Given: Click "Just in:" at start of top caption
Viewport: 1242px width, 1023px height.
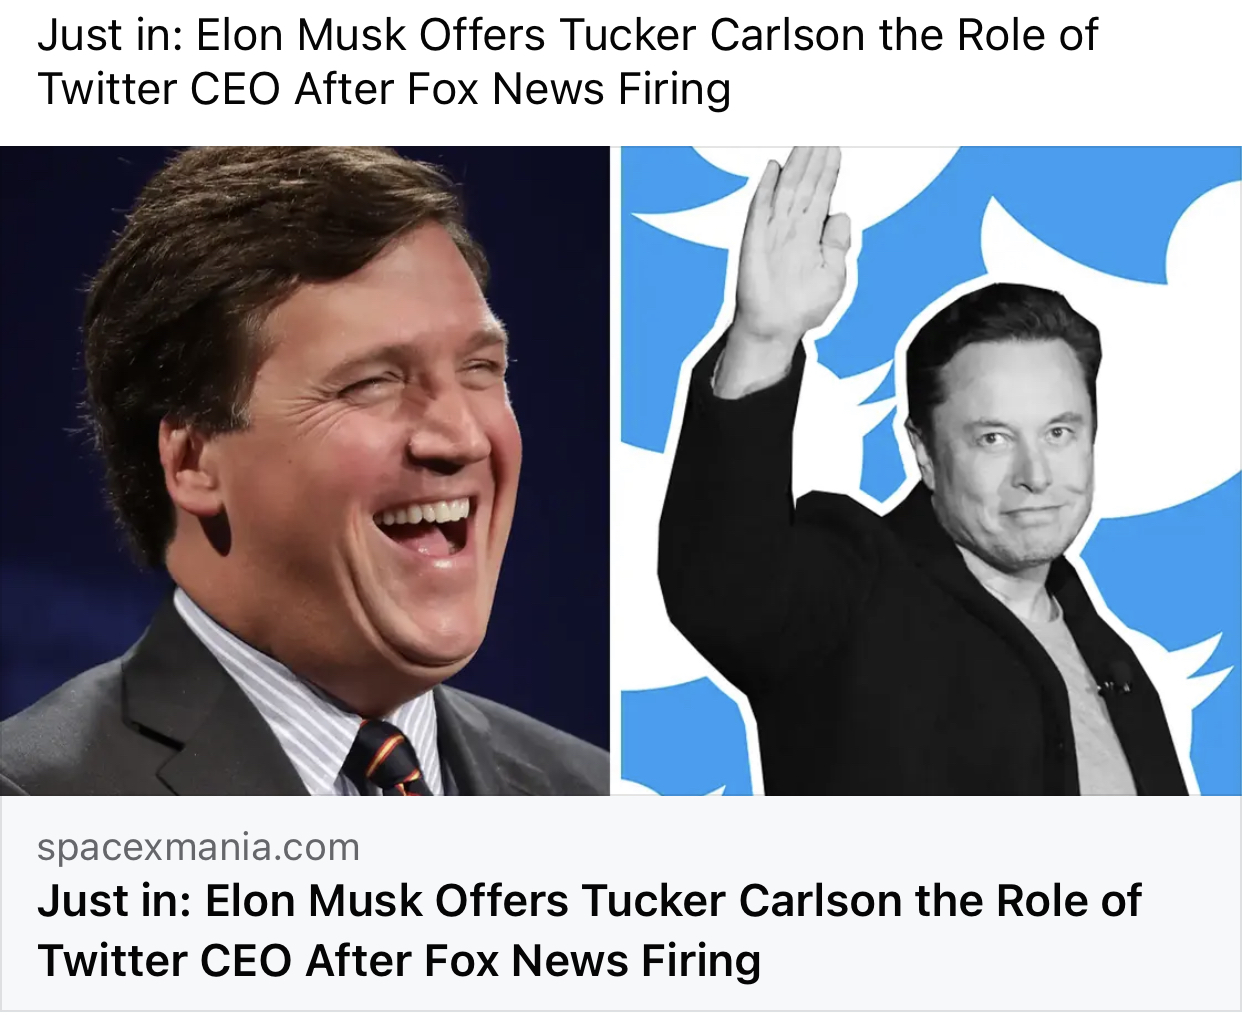Looking at the screenshot, I should pos(110,35).
